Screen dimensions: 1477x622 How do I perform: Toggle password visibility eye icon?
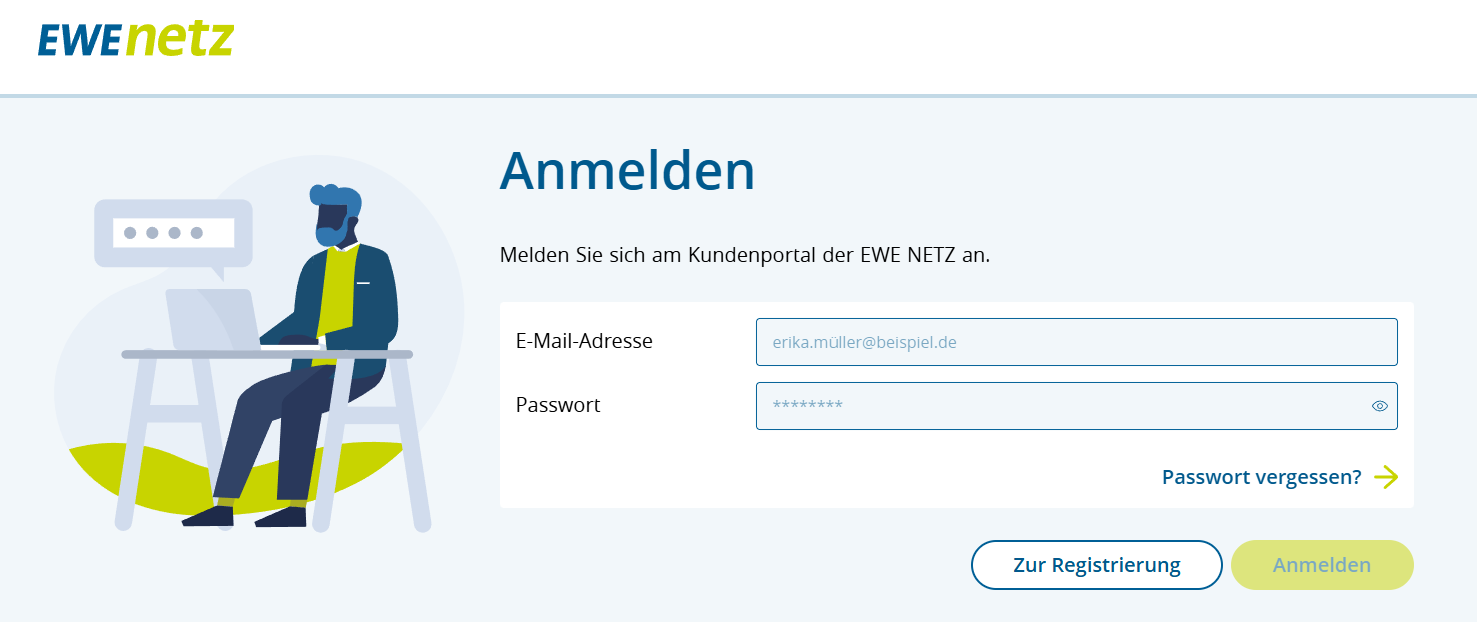tap(1380, 406)
